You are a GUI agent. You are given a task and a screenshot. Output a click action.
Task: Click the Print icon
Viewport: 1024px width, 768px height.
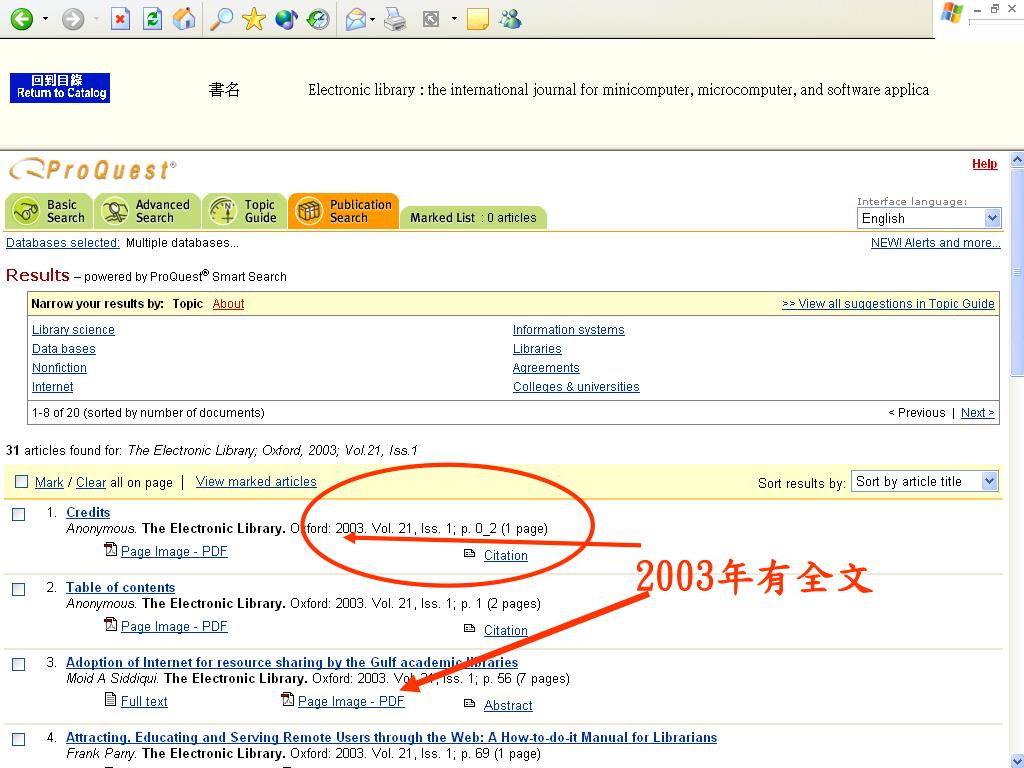coord(394,19)
